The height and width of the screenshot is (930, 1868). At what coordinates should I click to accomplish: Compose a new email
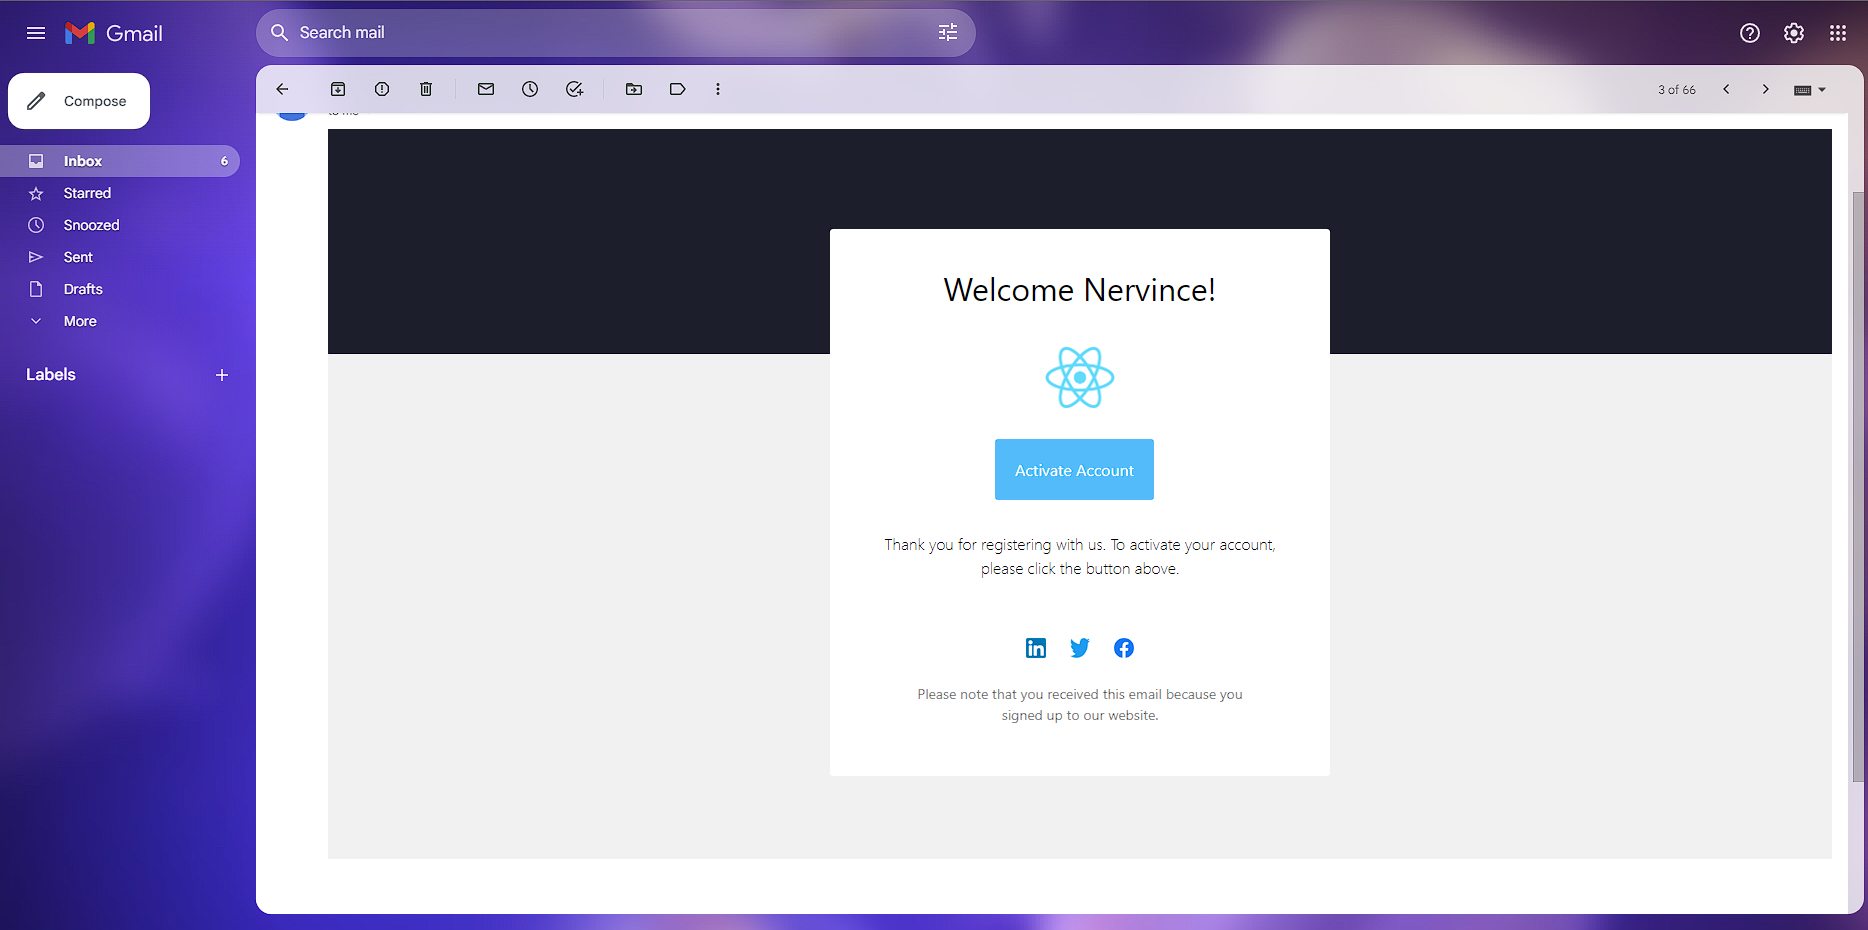(79, 101)
